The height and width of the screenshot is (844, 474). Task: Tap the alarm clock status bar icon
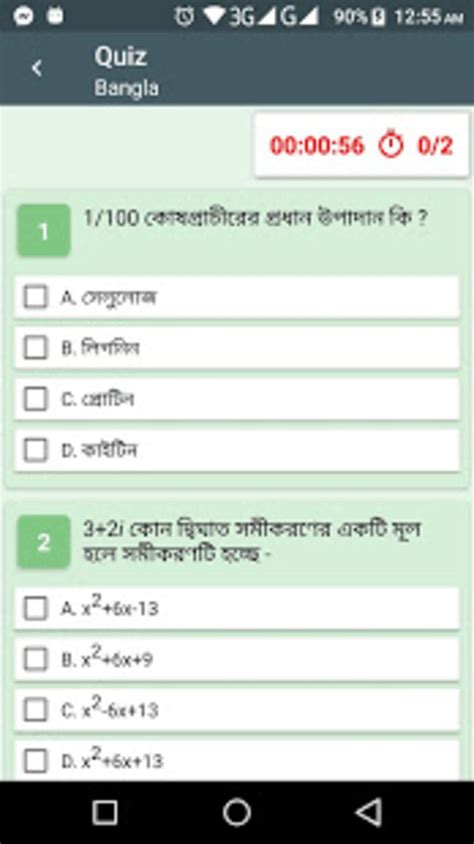pyautogui.click(x=185, y=17)
